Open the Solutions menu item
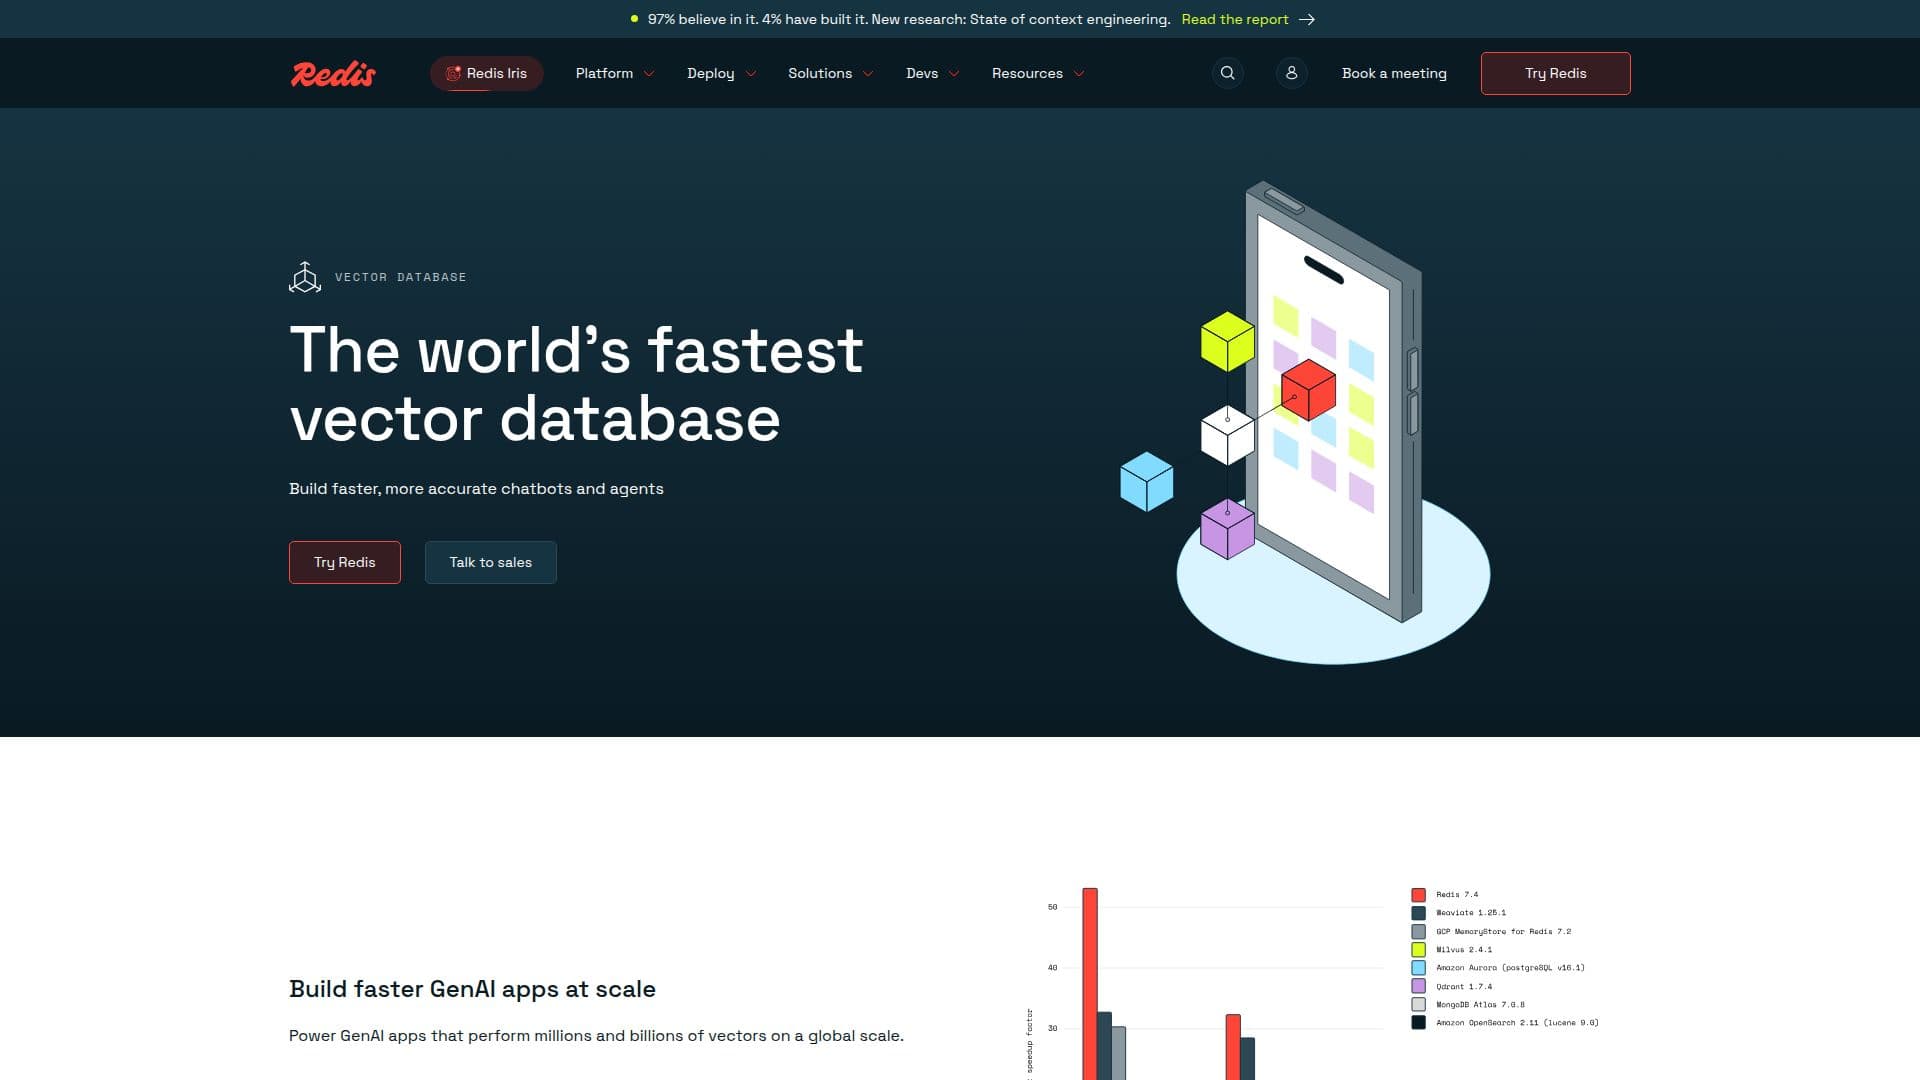 (x=820, y=73)
